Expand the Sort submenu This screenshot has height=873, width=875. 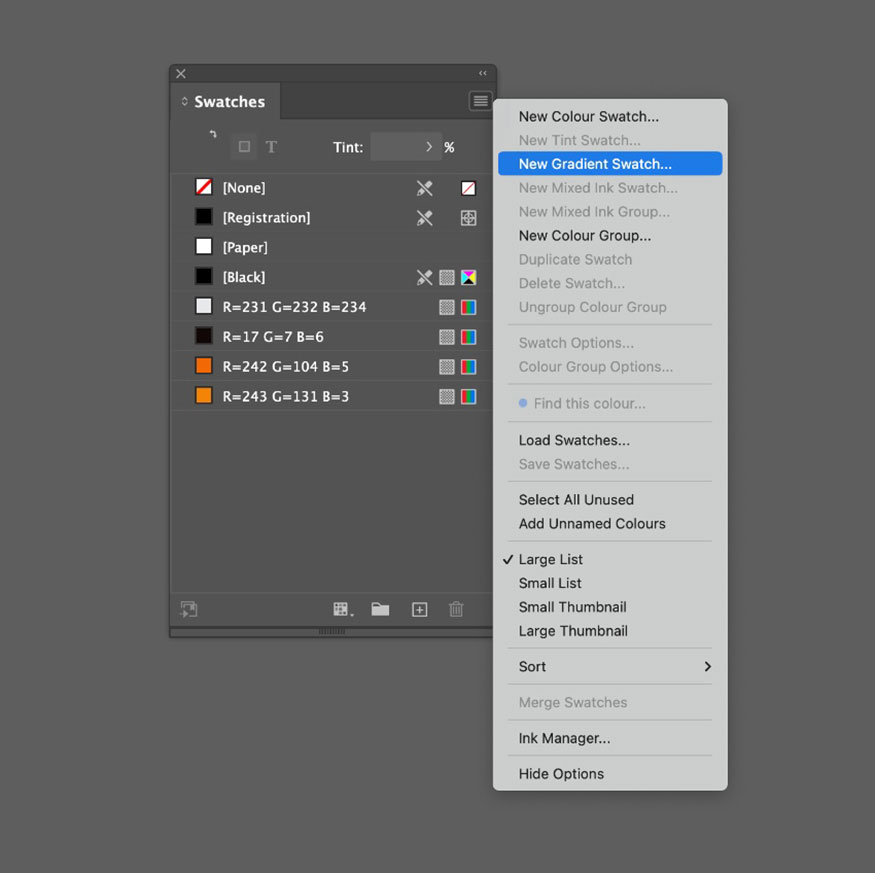(610, 666)
